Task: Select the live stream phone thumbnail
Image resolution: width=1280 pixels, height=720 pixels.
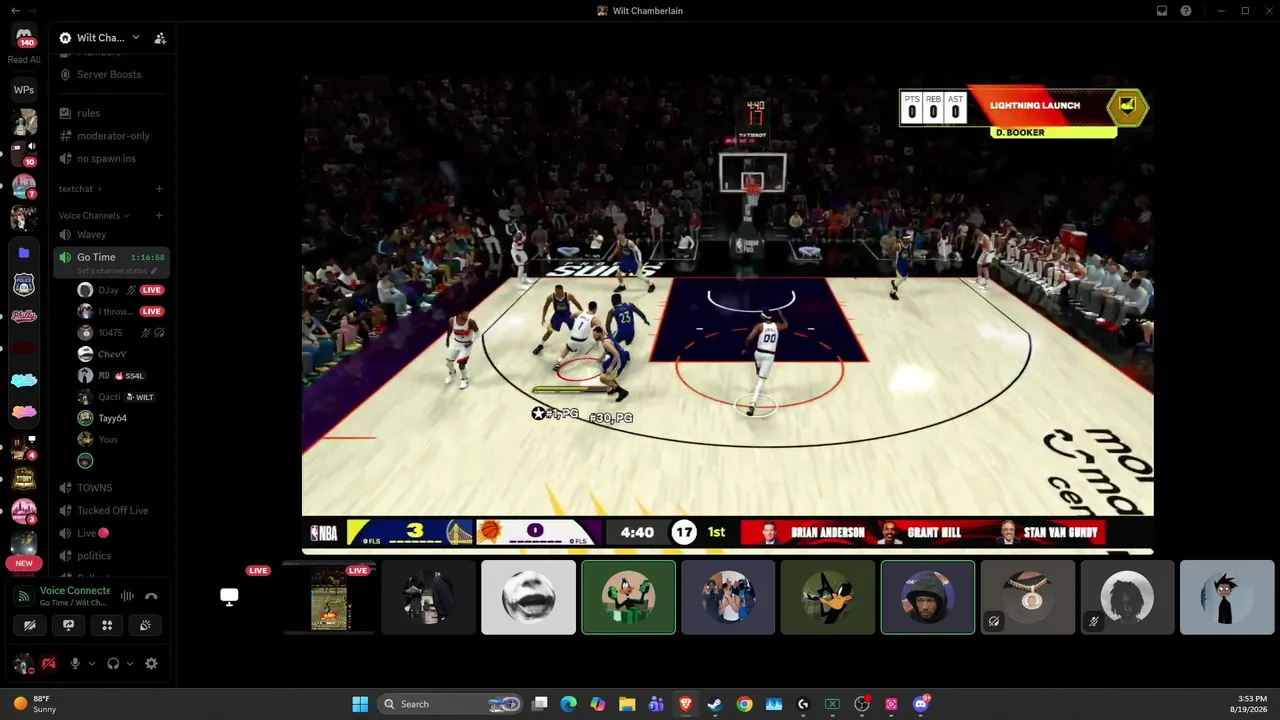Action: [x=329, y=598]
